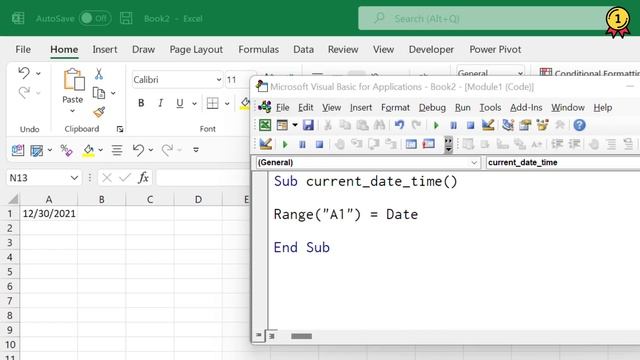Click the blue Help question mark icon
The width and height of the screenshot is (640, 360).
579,125
